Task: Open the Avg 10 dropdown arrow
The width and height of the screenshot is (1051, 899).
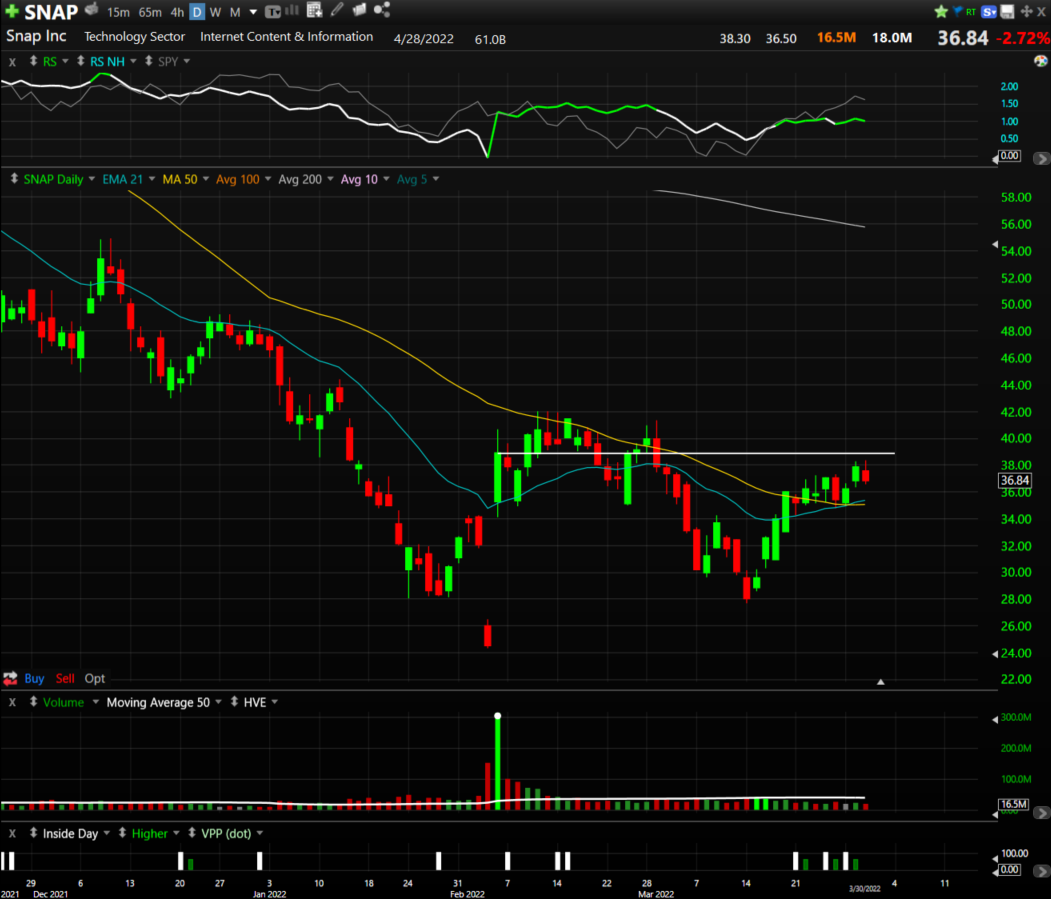Action: 386,179
